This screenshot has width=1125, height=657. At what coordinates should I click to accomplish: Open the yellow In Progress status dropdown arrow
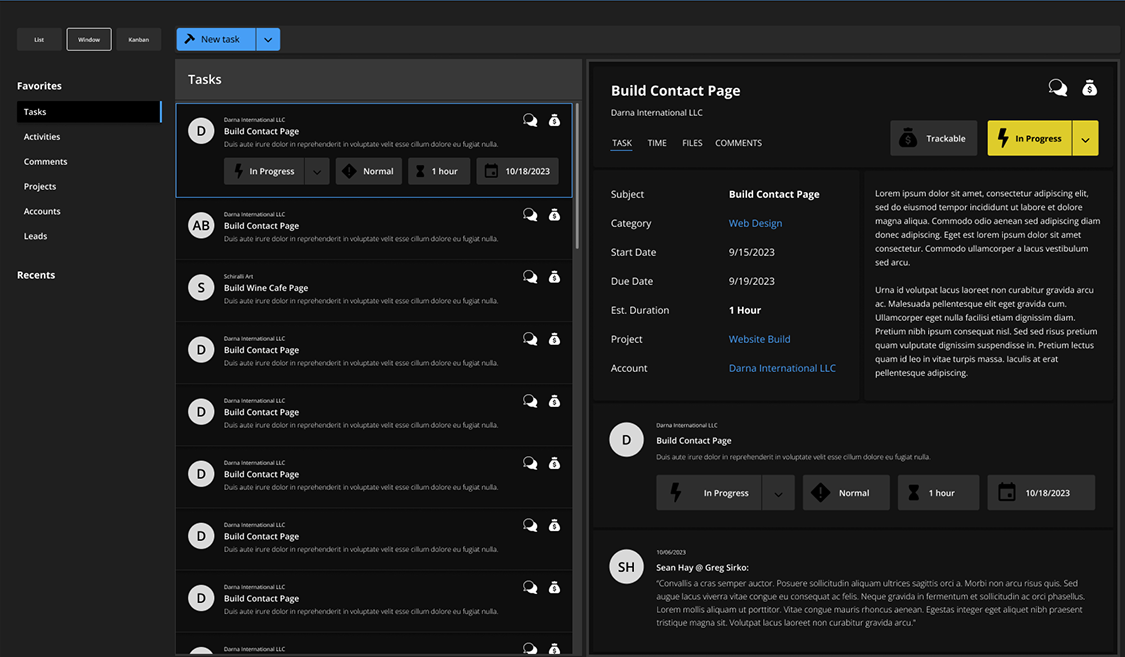pyautogui.click(x=1085, y=139)
